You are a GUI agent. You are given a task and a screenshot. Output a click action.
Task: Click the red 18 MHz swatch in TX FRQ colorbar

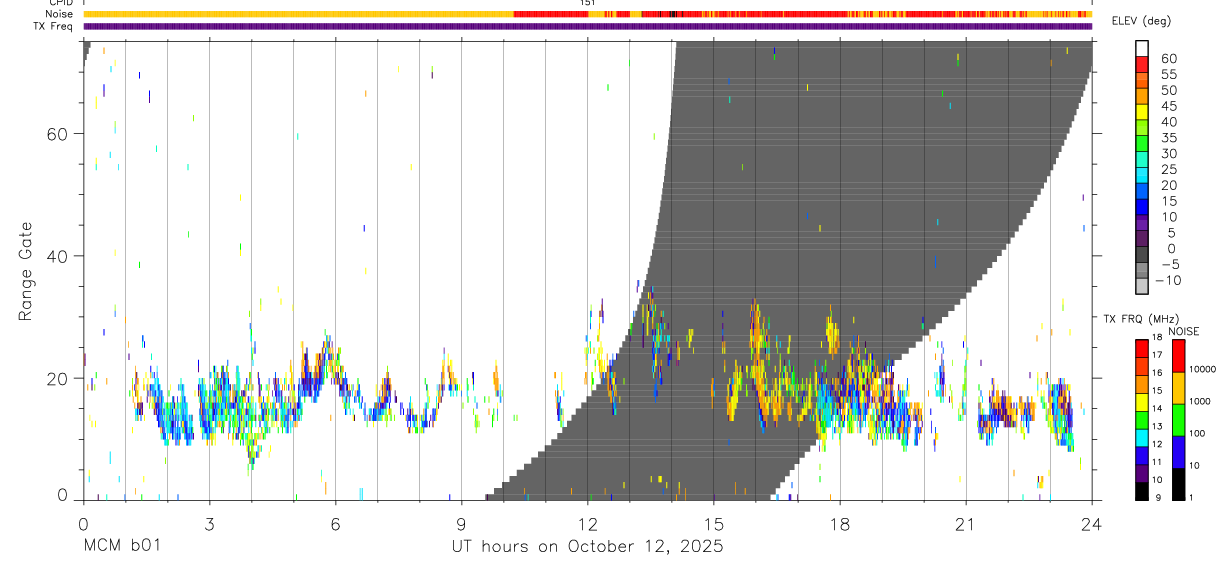(1141, 348)
